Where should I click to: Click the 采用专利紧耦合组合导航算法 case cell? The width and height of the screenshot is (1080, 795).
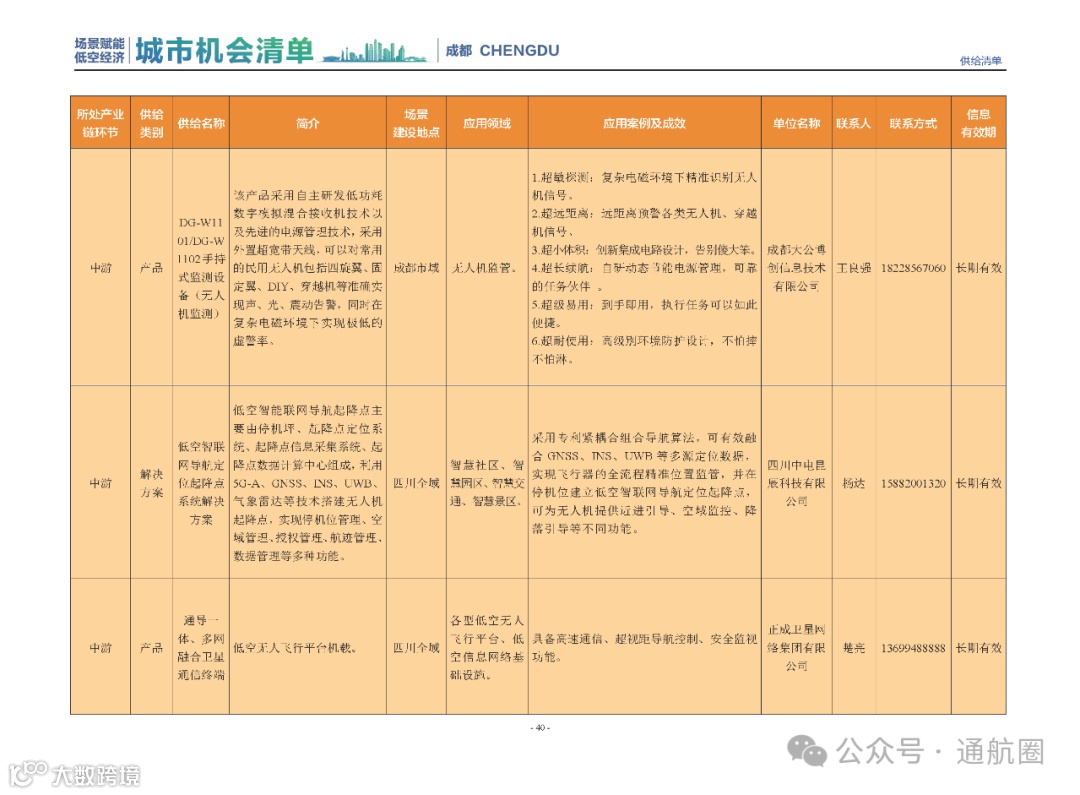coord(644,483)
